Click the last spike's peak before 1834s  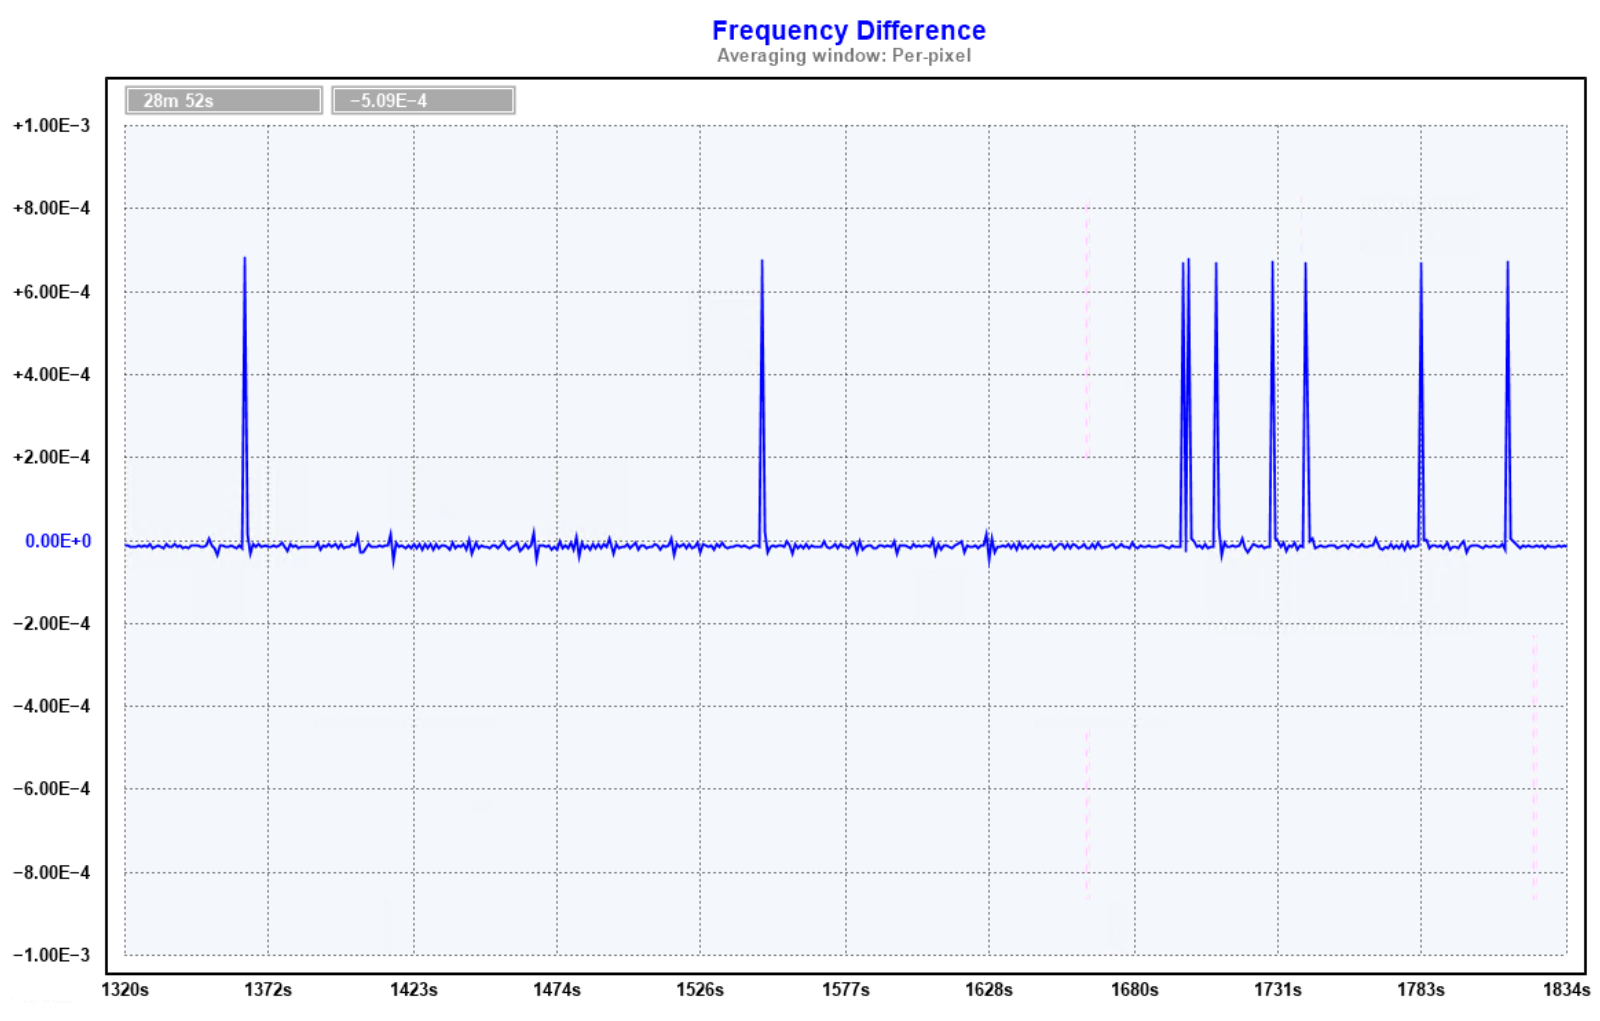tap(1507, 264)
